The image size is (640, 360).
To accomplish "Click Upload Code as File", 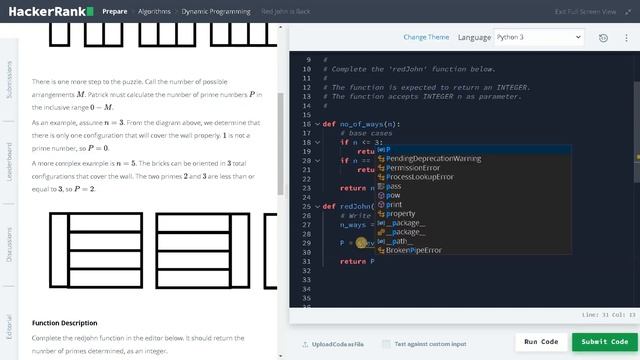I will tap(338, 344).
